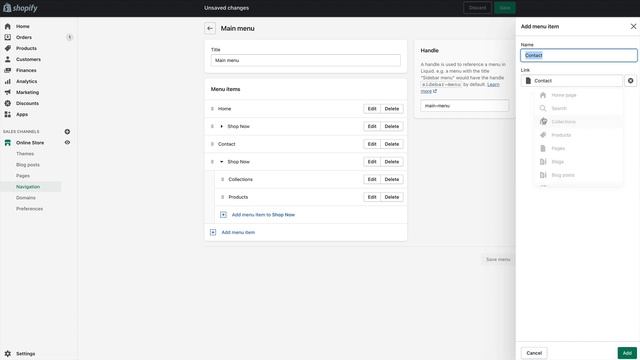Click the Discounts icon
Screen dimensions: 640x360
point(7,103)
